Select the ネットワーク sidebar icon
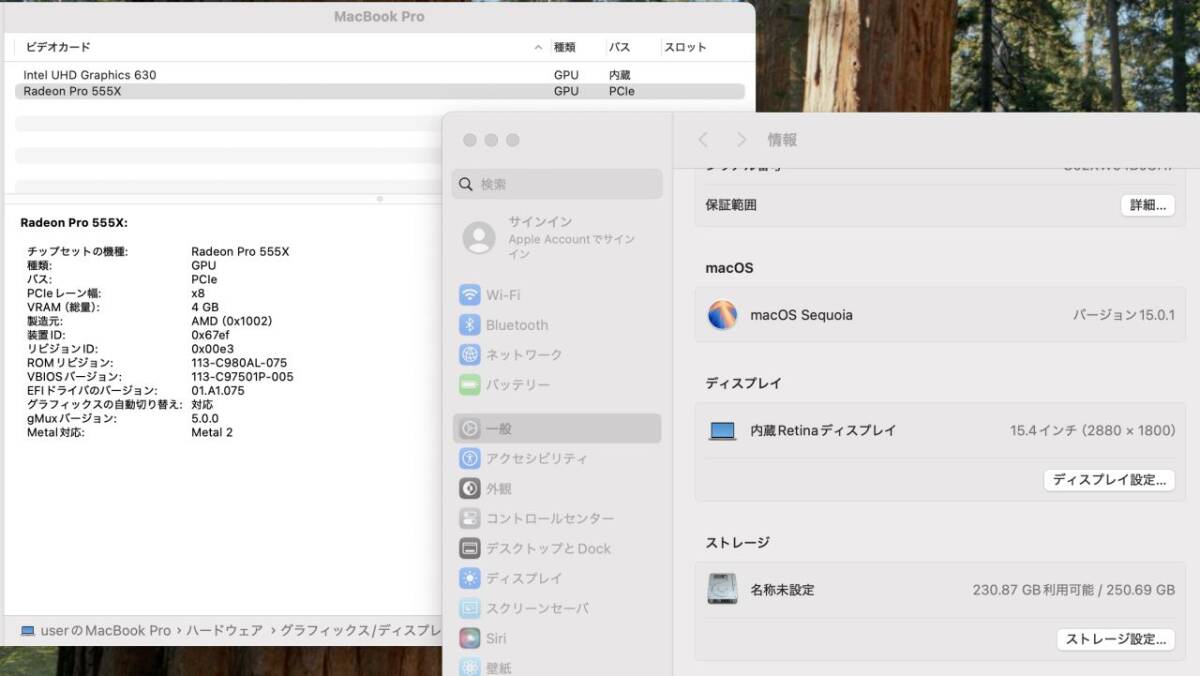 click(470, 355)
